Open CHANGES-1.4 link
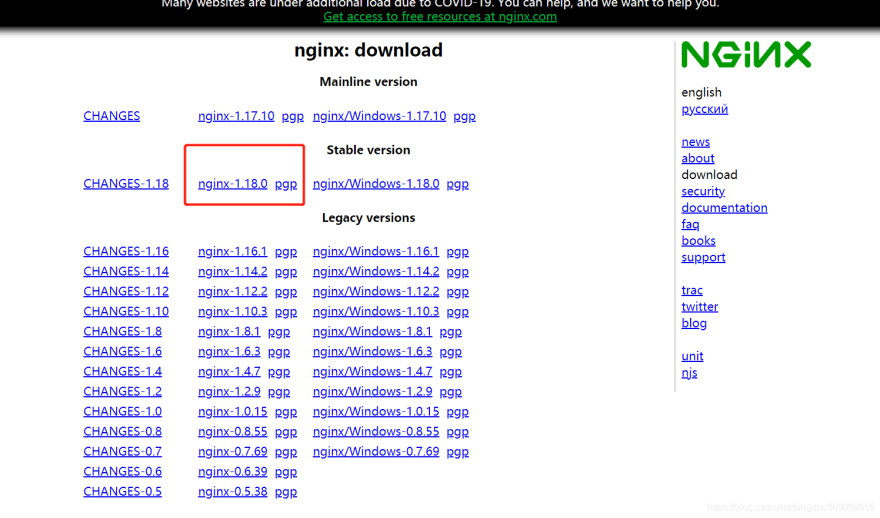The height and width of the screenshot is (518, 880). [x=122, y=371]
